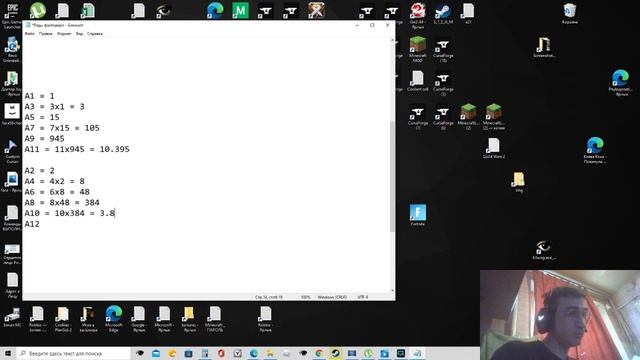The width and height of the screenshot is (640, 360).
Task: Click the Notepad vertical scrollbar thumb
Action: [x=392, y=176]
